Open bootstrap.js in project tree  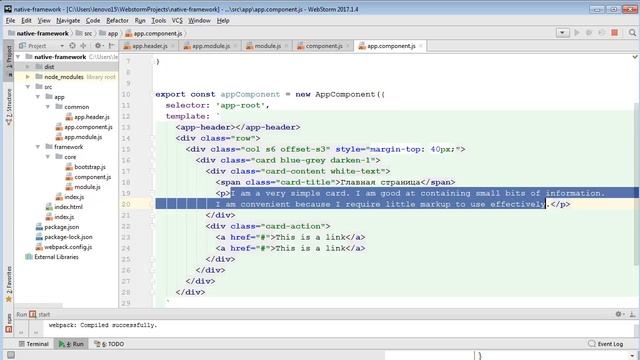click(86, 167)
